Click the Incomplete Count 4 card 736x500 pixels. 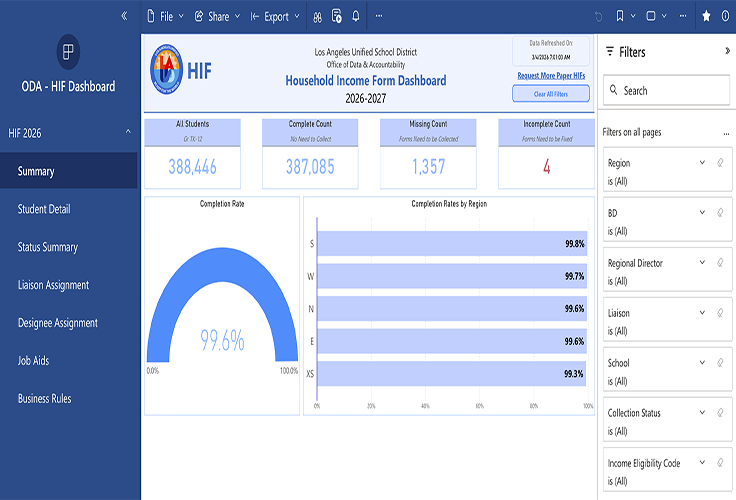546,154
